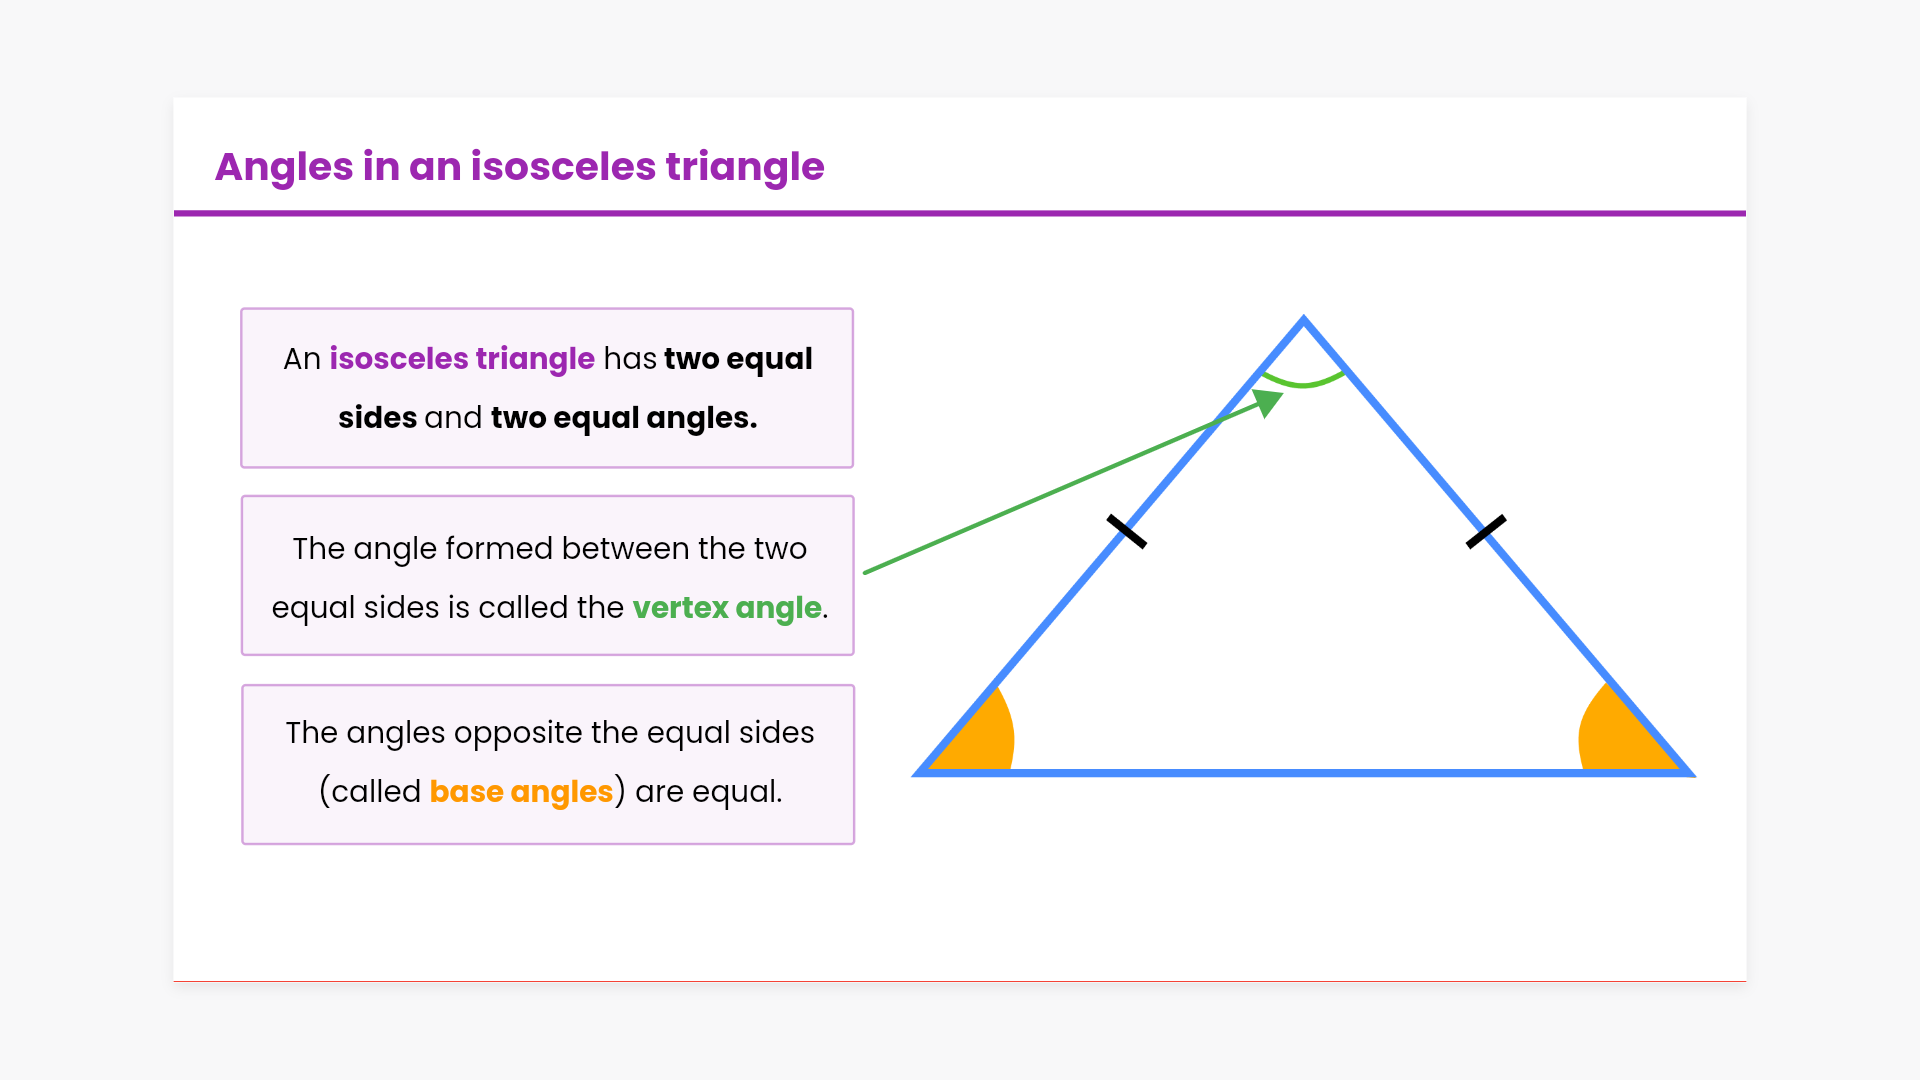This screenshot has width=1920, height=1080.
Task: Click the top apex of the triangle
Action: [x=1303, y=320]
